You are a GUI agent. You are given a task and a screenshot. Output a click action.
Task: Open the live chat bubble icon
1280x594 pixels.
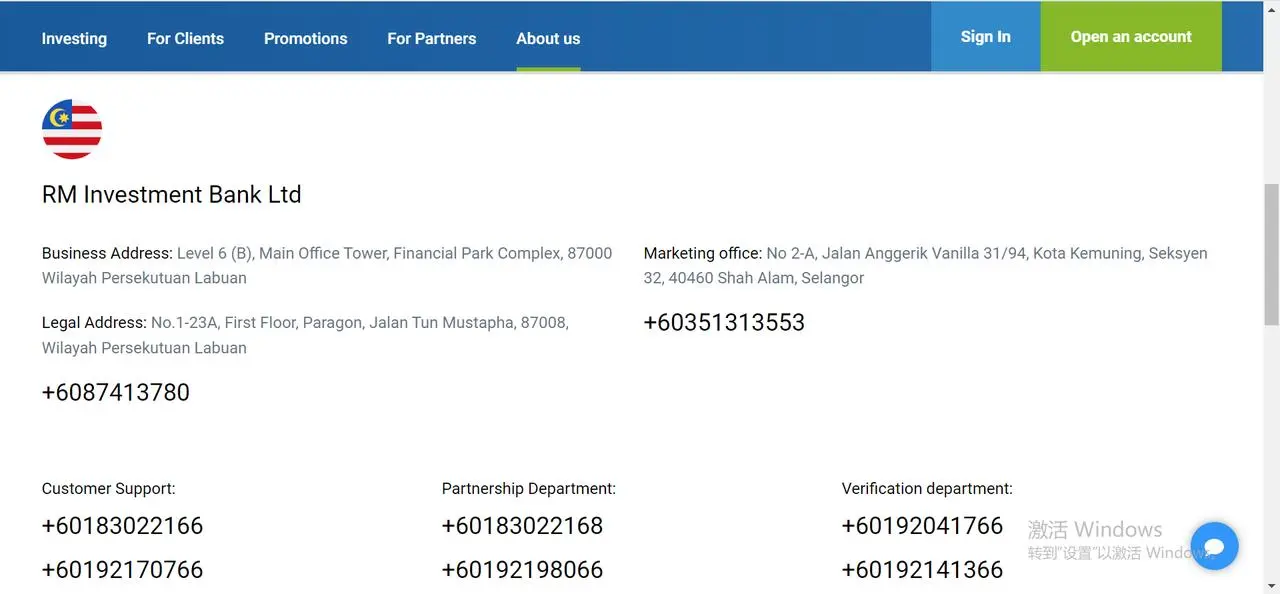(1214, 547)
